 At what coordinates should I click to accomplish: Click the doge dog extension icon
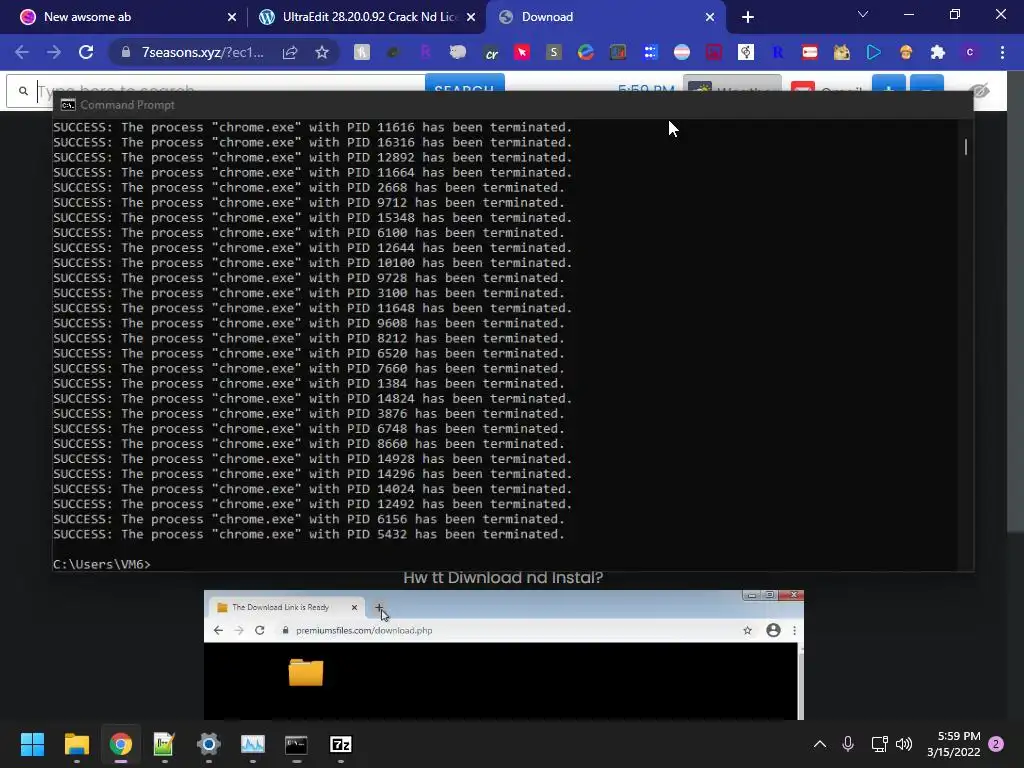pos(842,52)
